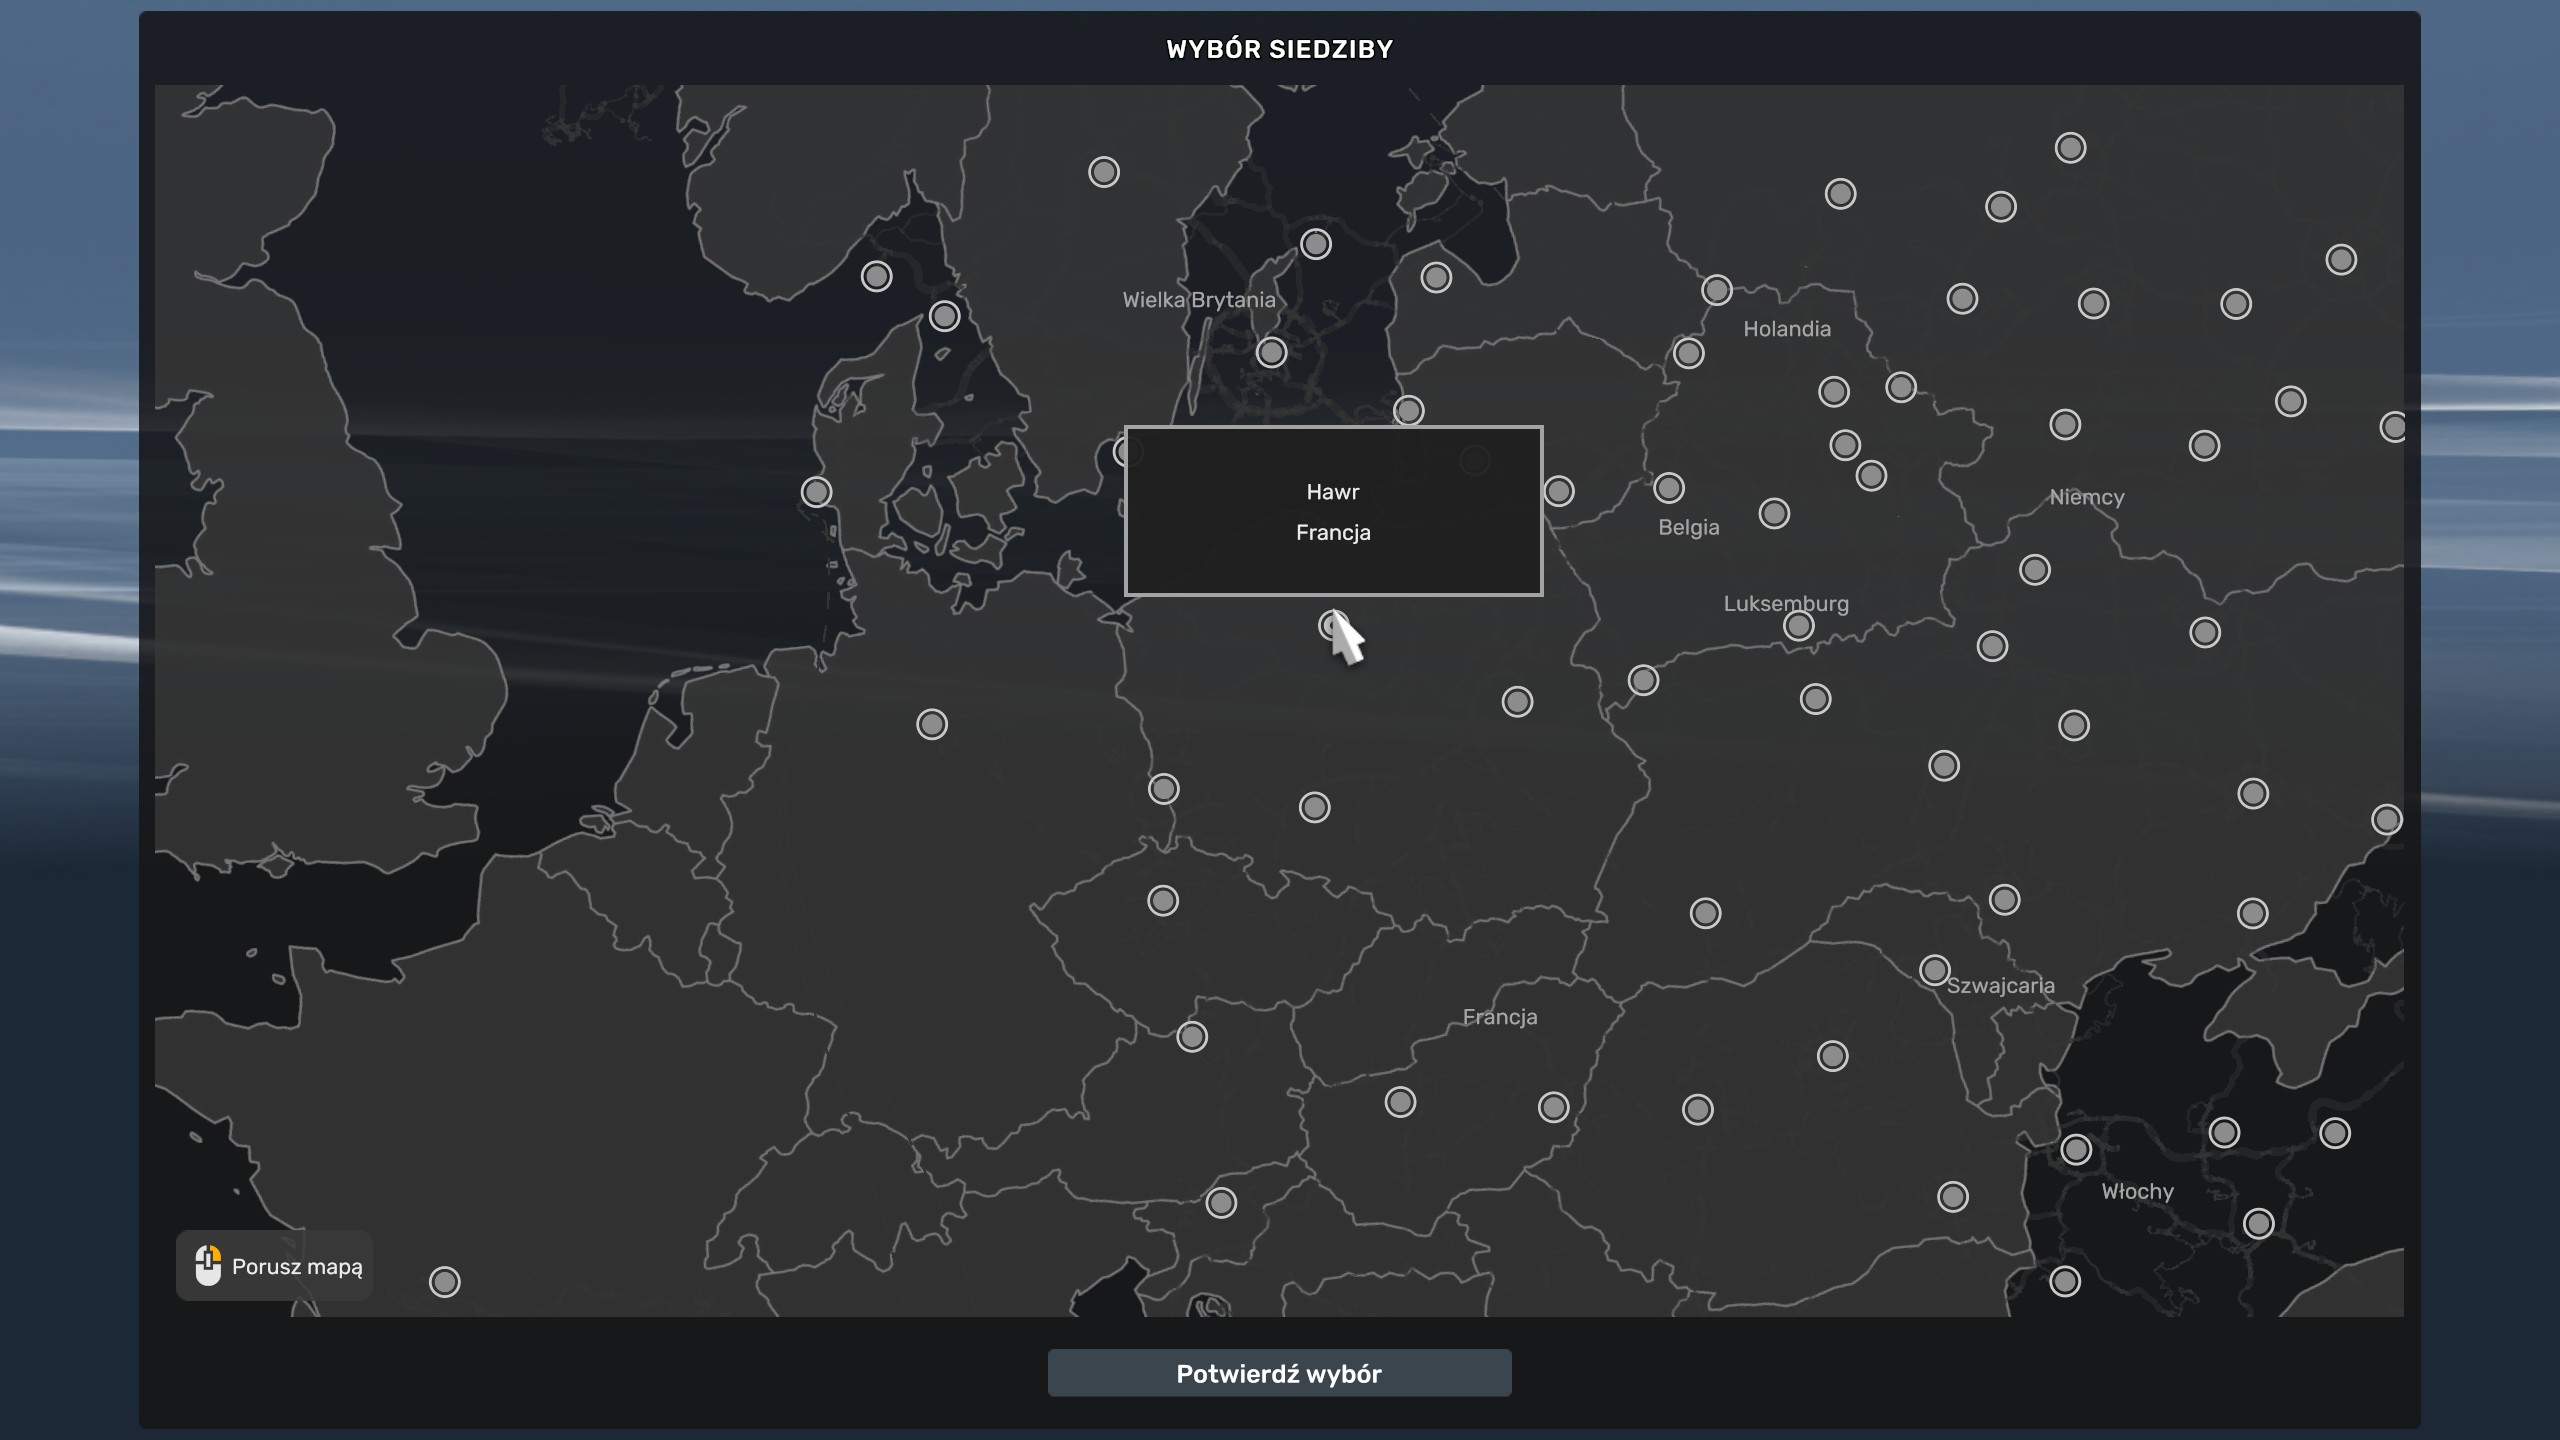Click the lone marker on Denmark's west coast

[816, 492]
